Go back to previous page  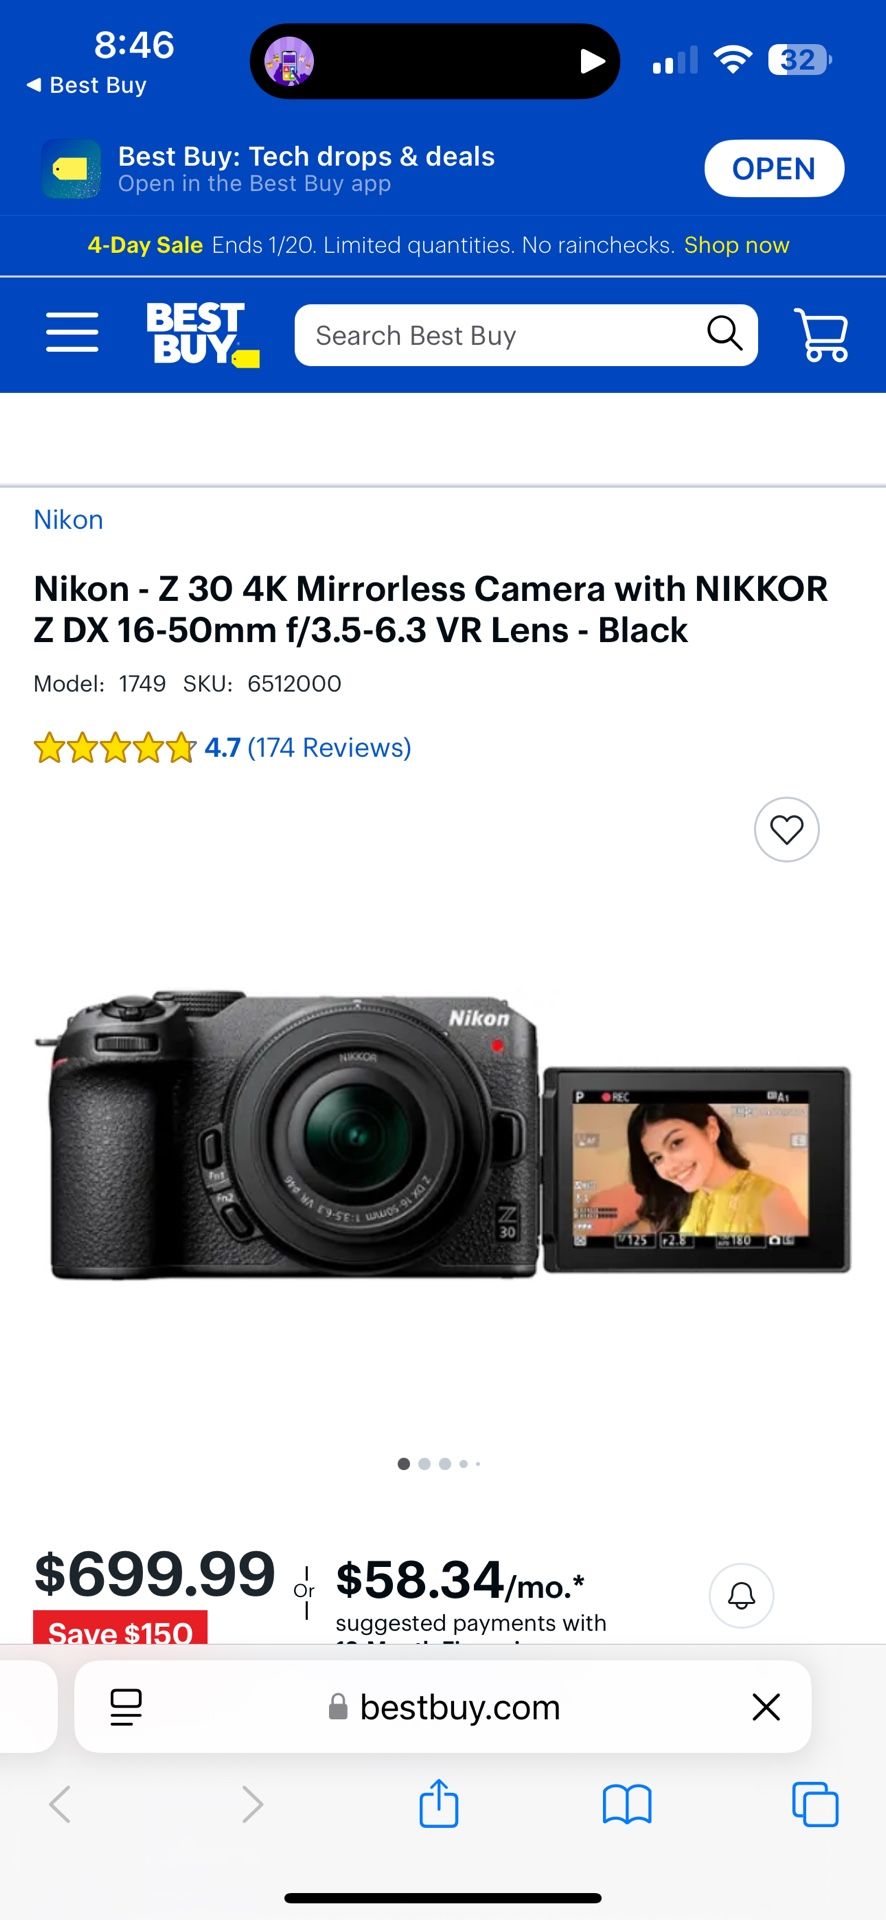pyautogui.click(x=60, y=1804)
